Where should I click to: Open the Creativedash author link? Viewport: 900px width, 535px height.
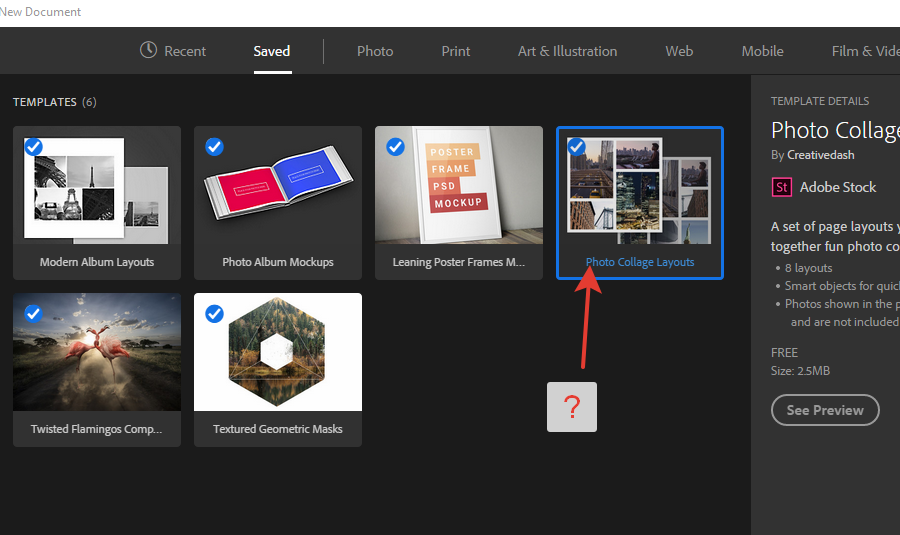click(821, 155)
